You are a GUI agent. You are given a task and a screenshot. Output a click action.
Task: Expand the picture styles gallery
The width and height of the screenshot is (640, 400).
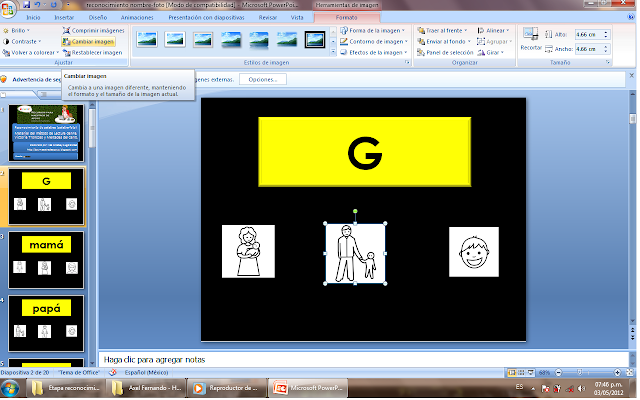point(333,52)
